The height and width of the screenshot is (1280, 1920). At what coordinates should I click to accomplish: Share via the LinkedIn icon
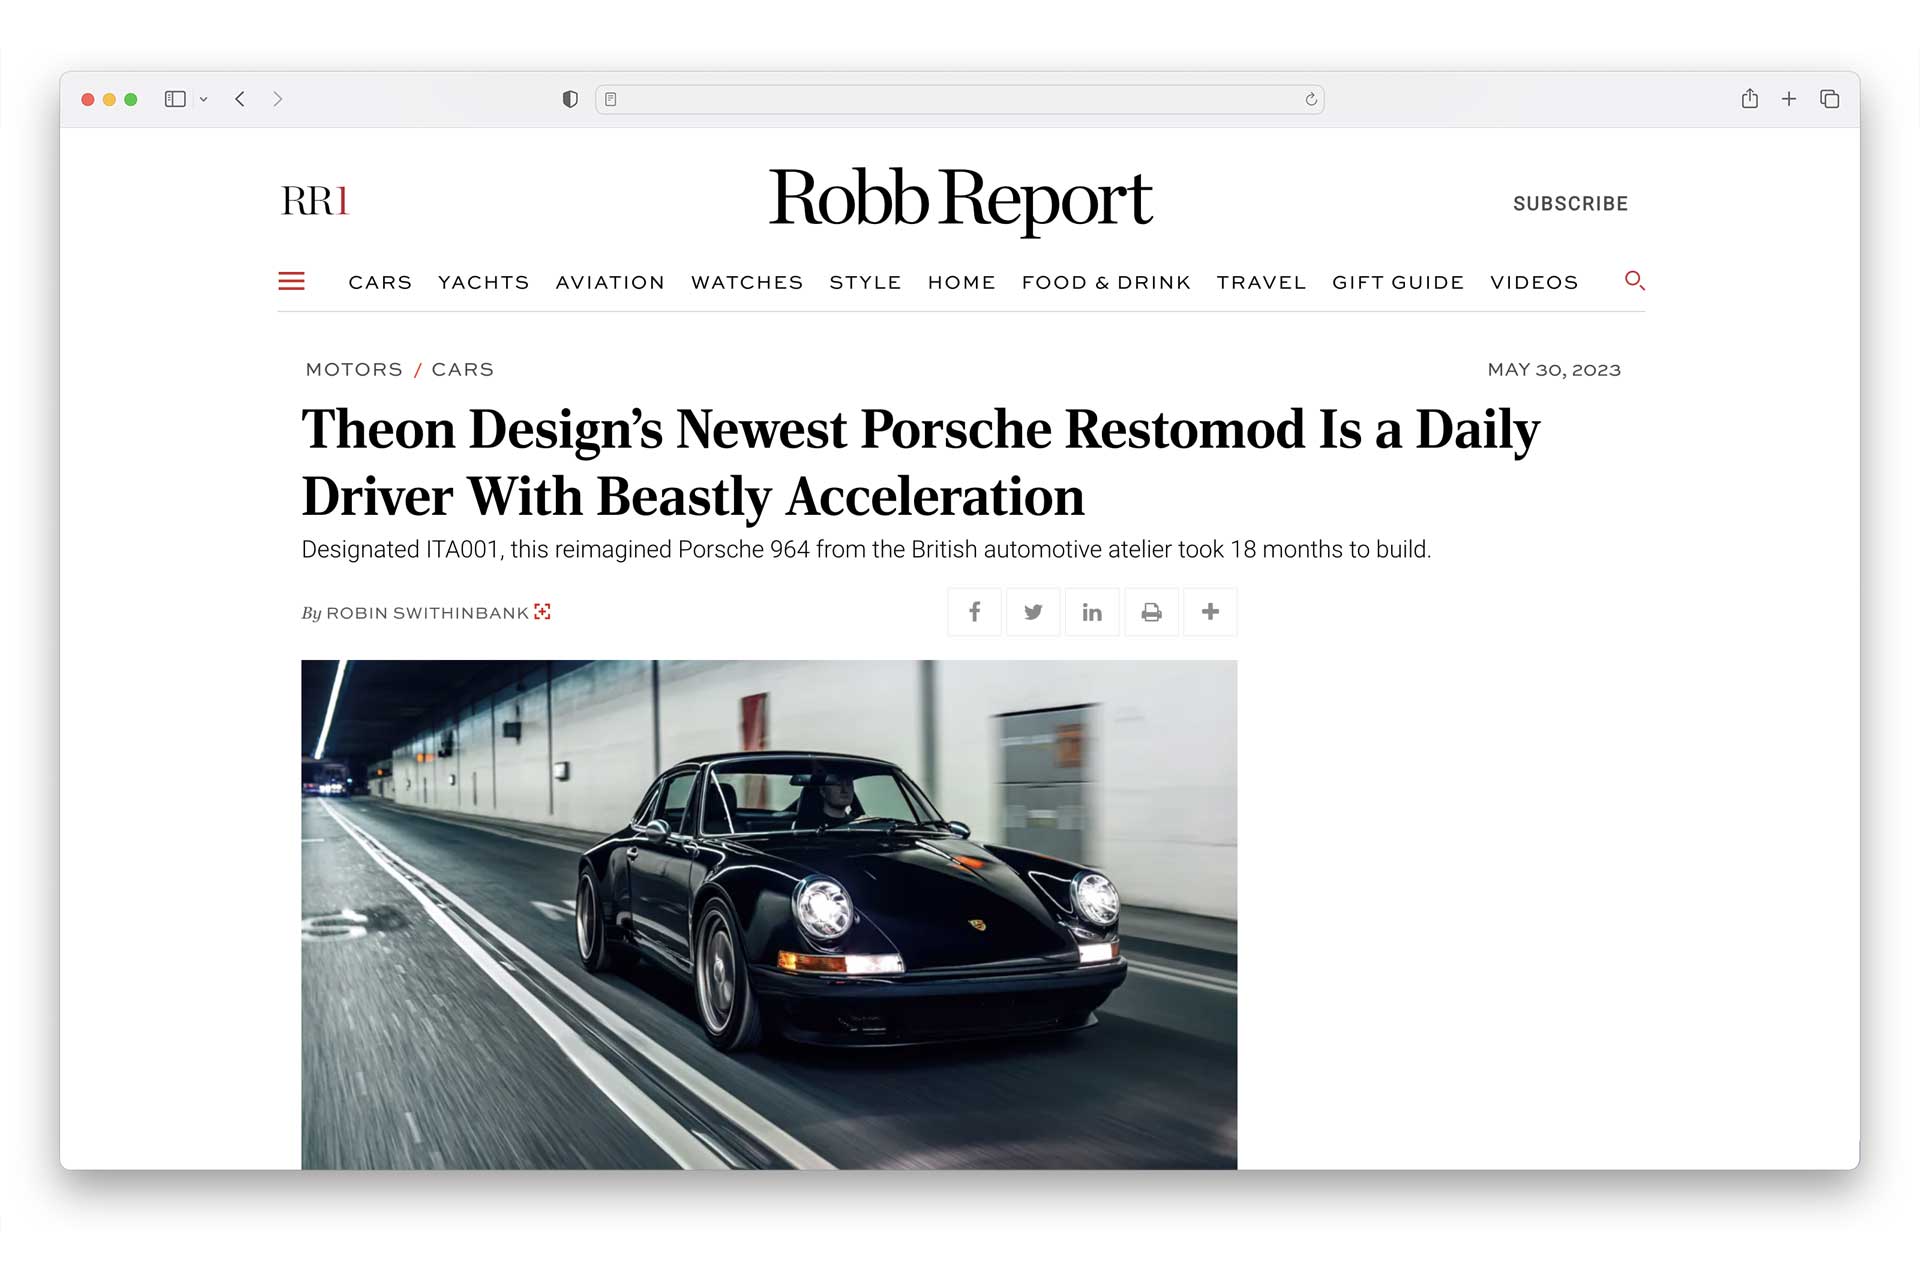[1092, 612]
